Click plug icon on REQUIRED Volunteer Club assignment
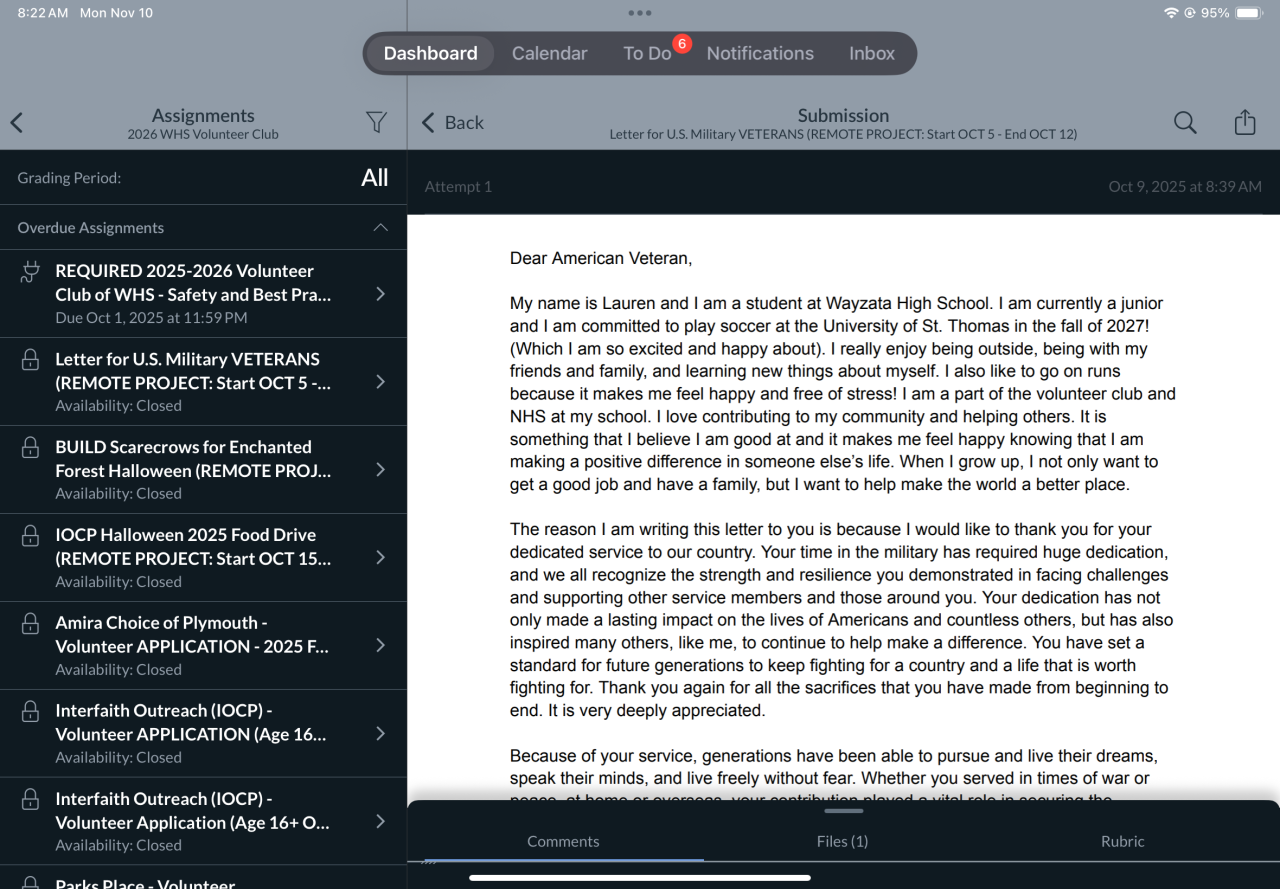This screenshot has height=889, width=1280. point(30,272)
